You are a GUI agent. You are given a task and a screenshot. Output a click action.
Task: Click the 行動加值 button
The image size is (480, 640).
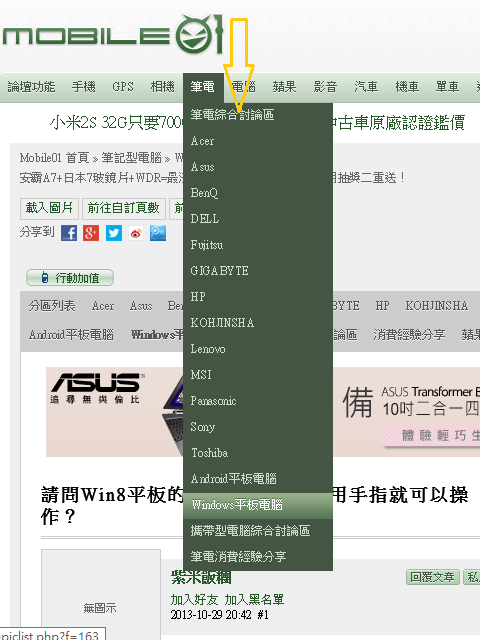(70, 278)
